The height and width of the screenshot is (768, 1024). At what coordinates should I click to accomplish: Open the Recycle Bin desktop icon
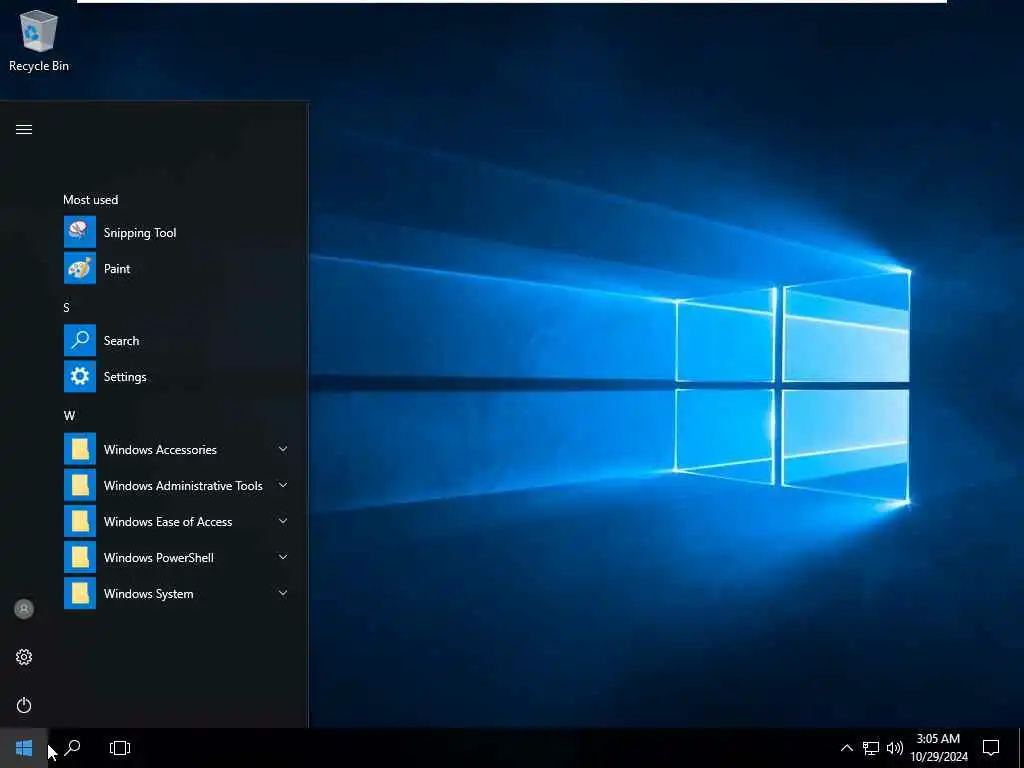pyautogui.click(x=39, y=41)
